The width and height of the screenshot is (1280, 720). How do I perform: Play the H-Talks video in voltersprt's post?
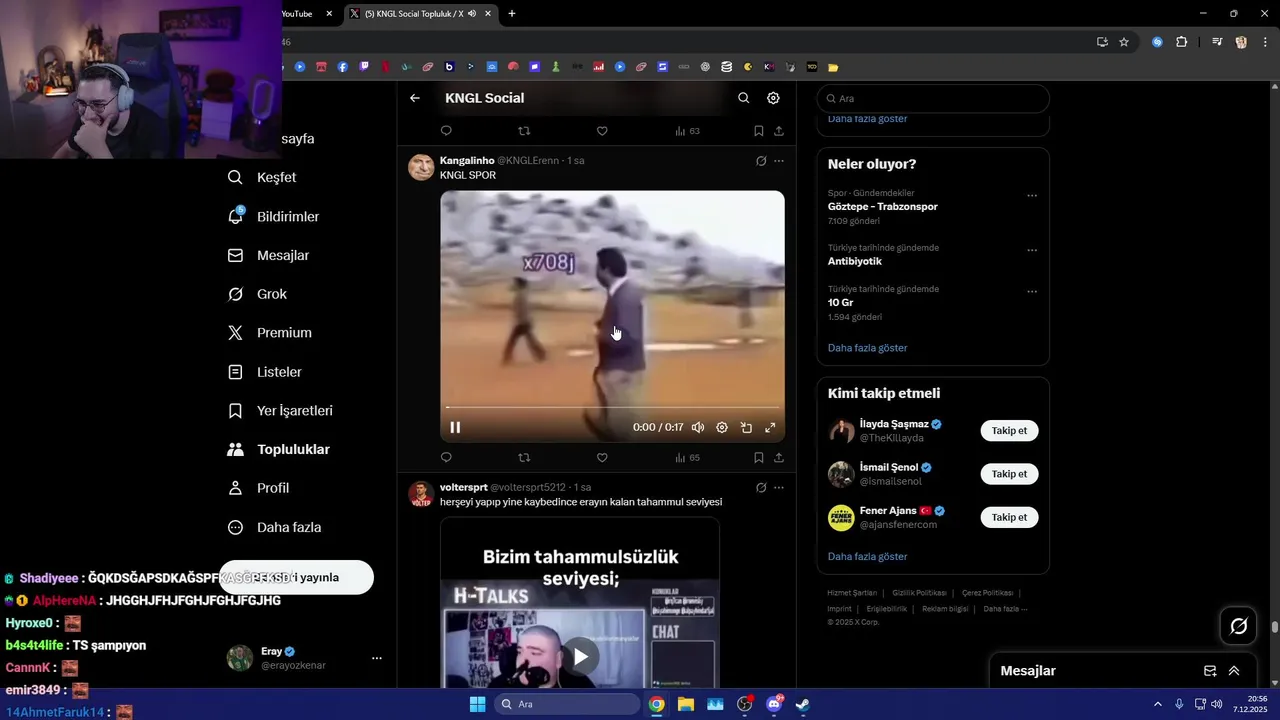pos(580,657)
